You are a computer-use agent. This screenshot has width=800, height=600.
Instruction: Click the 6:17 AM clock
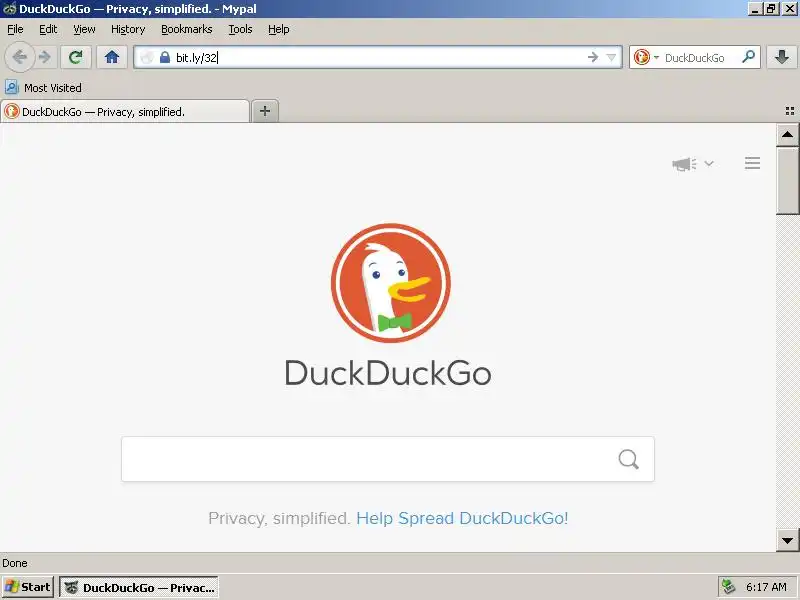pos(766,587)
